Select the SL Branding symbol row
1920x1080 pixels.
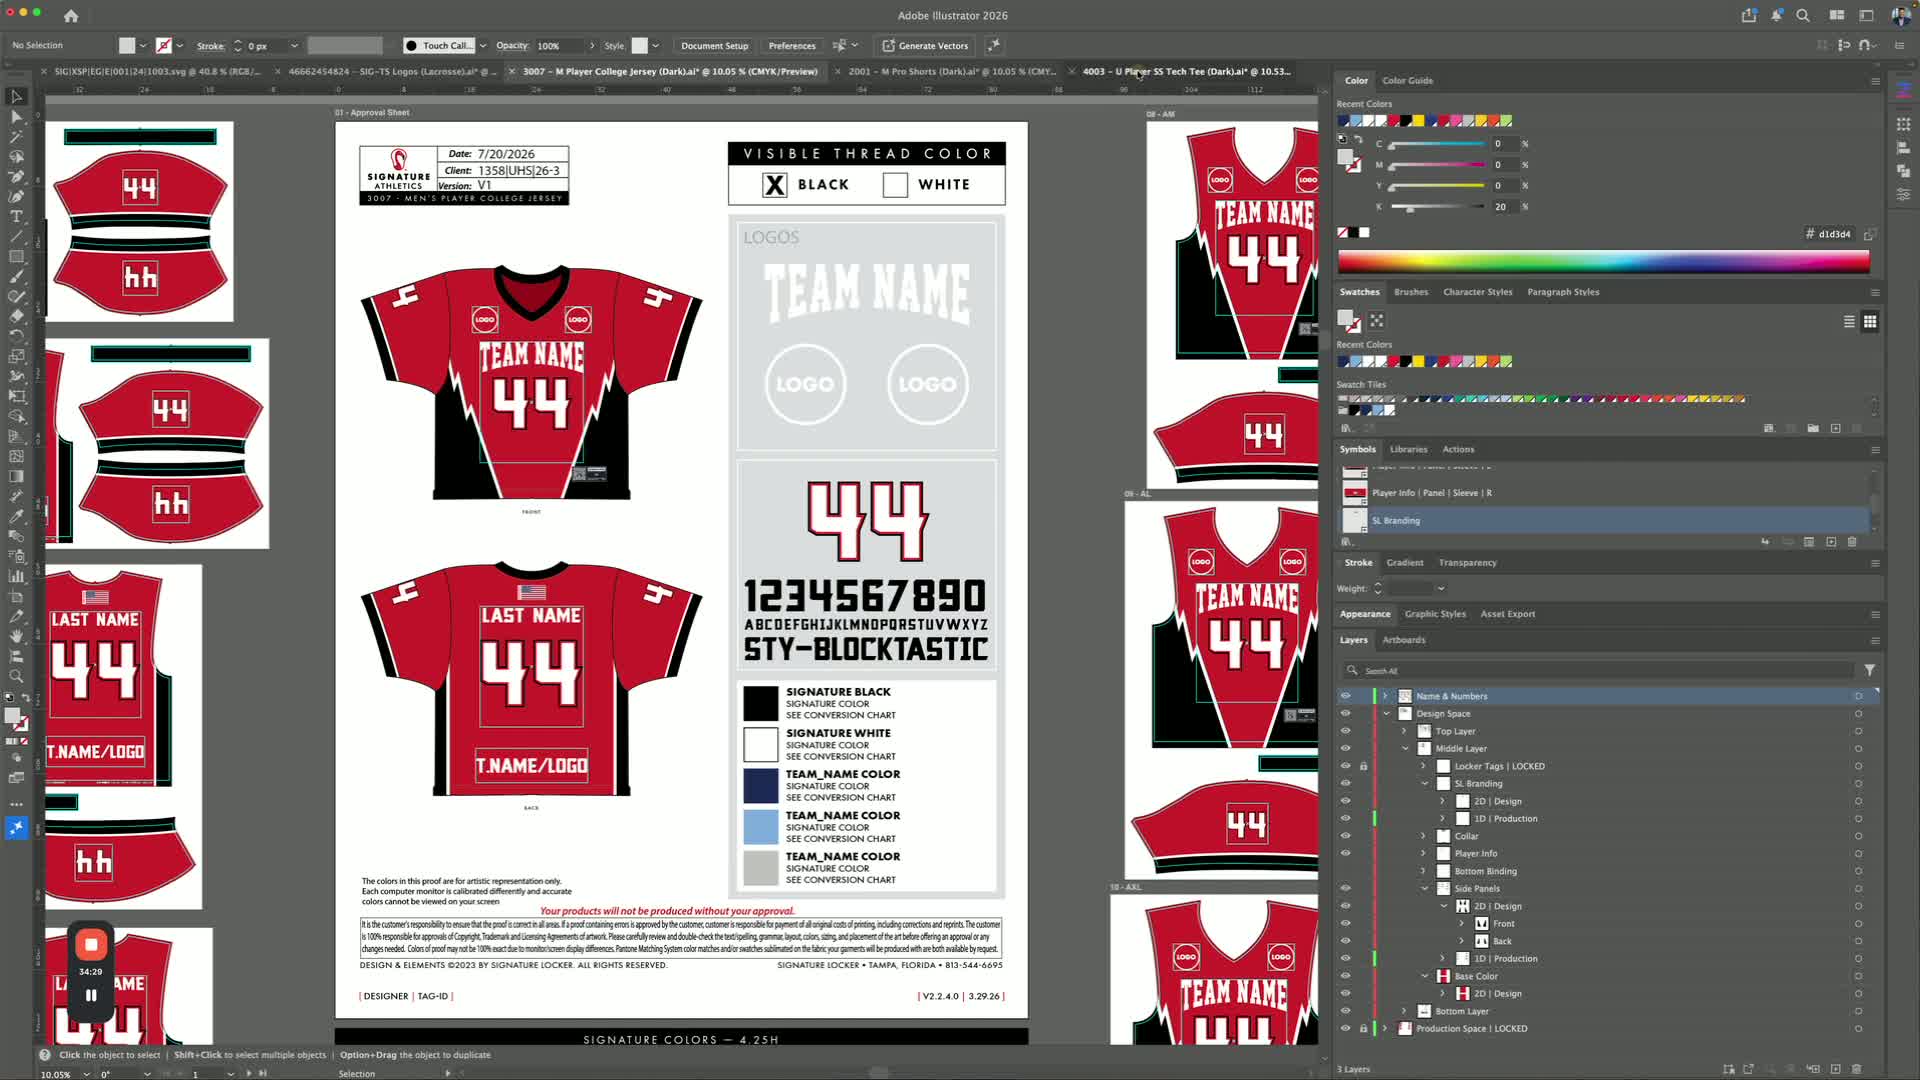coord(1603,521)
